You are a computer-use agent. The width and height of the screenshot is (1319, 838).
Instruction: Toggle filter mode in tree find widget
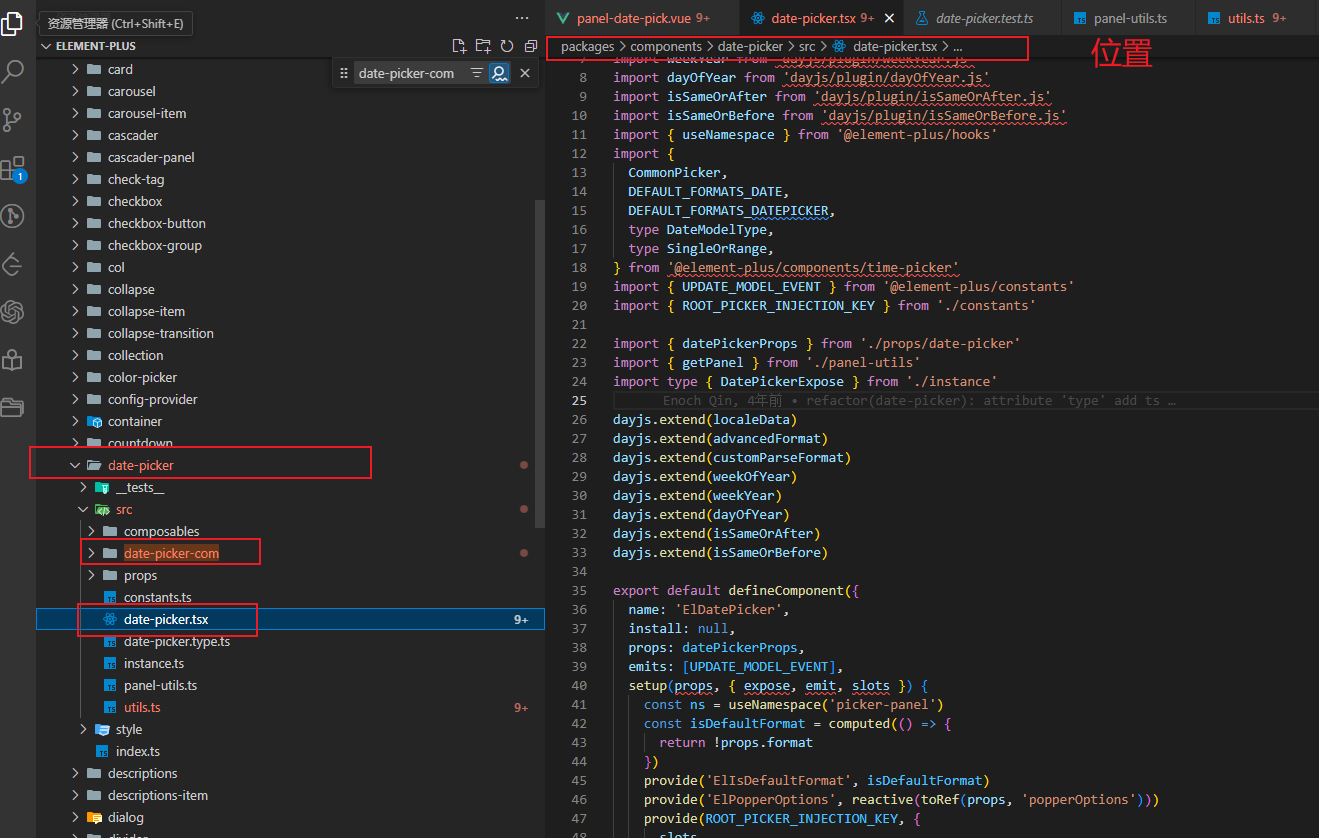click(476, 73)
